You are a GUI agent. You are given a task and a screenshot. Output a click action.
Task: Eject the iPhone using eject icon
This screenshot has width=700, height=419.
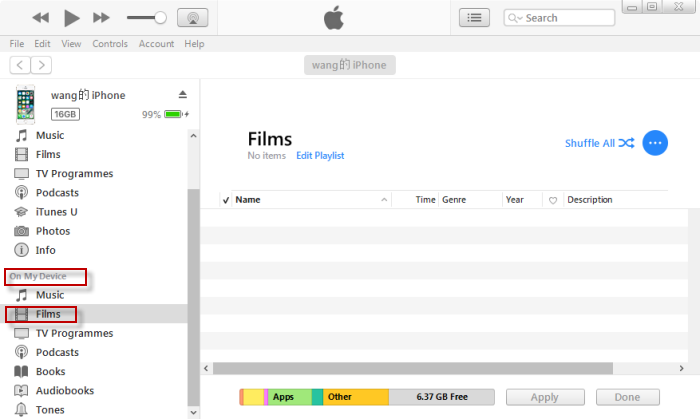183,95
